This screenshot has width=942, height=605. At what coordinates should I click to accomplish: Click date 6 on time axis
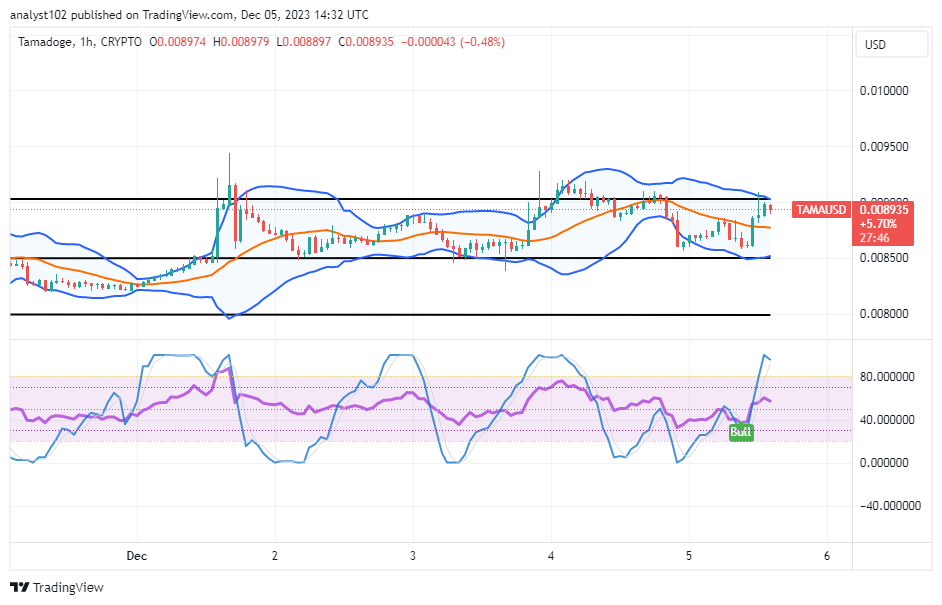827,556
